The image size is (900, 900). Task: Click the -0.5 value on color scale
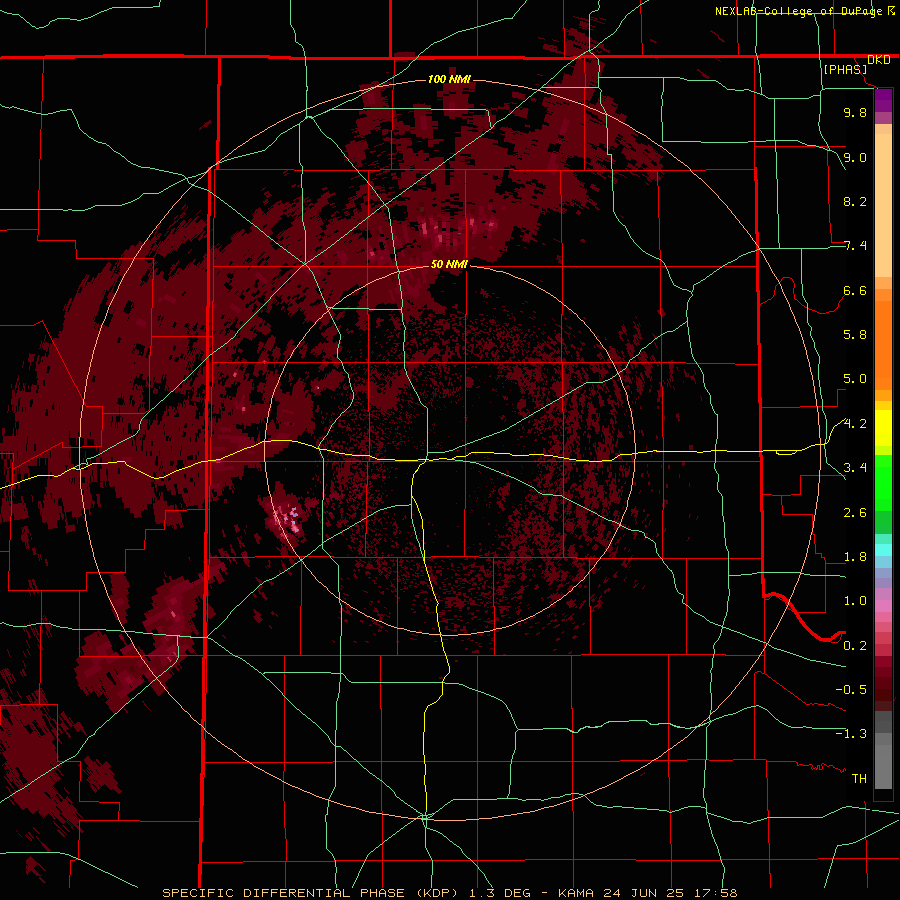coord(851,689)
